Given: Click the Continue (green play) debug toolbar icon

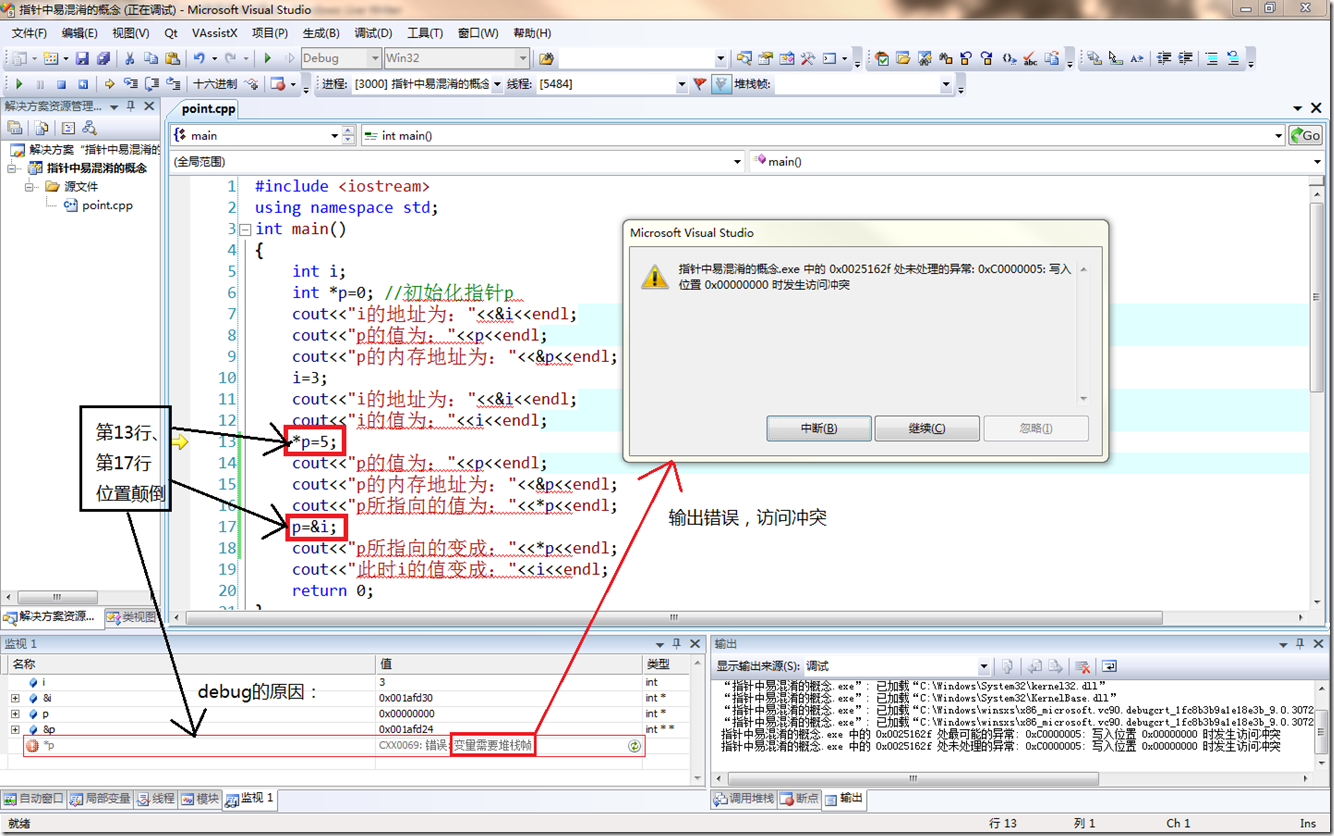Looking at the screenshot, I should [19, 84].
